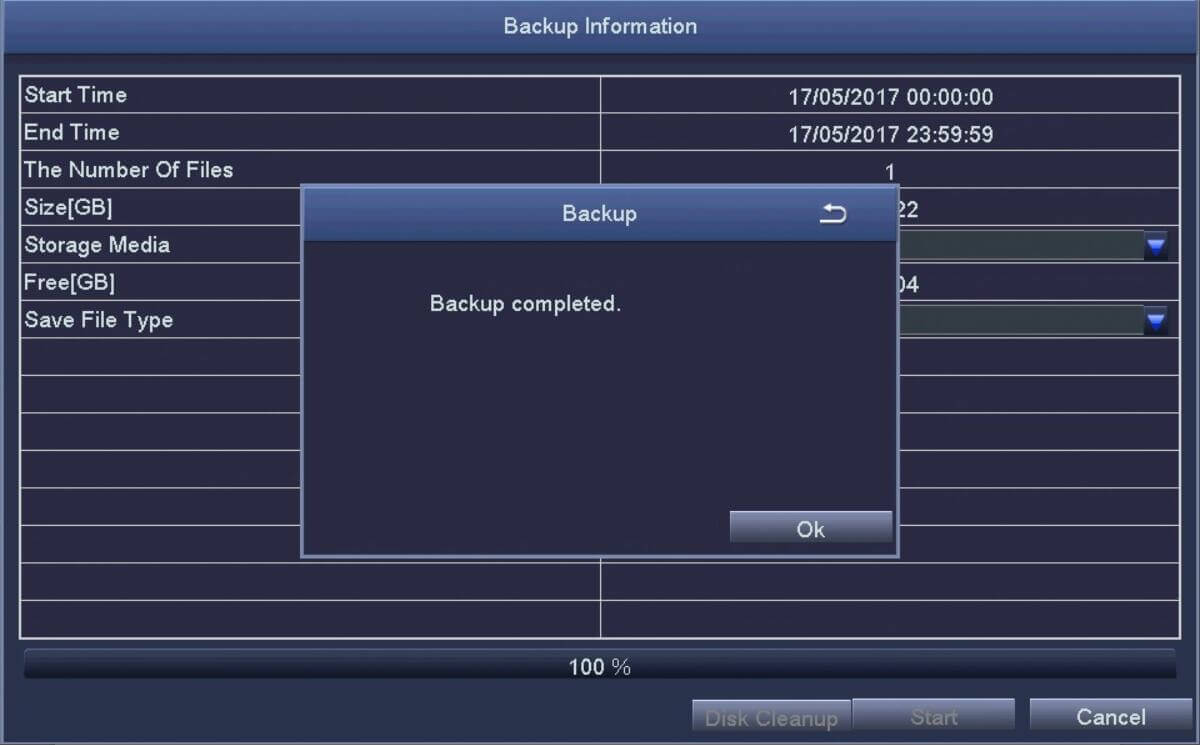The height and width of the screenshot is (745, 1200).
Task: Click the Backup completed message text
Action: (525, 304)
